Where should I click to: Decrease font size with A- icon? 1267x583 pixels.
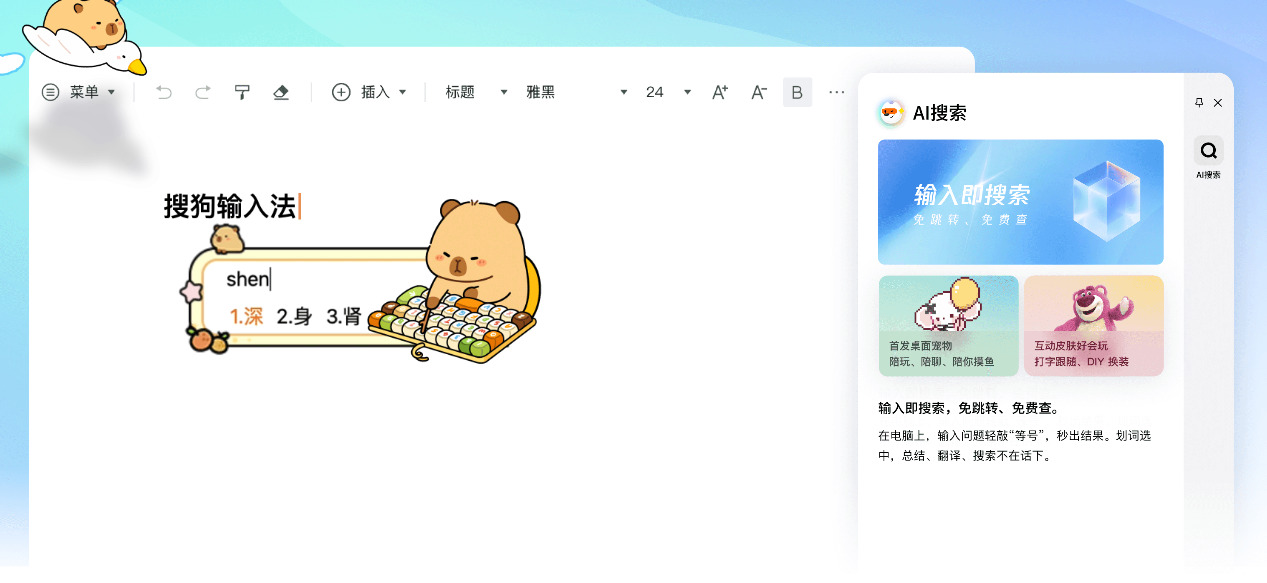tap(759, 92)
